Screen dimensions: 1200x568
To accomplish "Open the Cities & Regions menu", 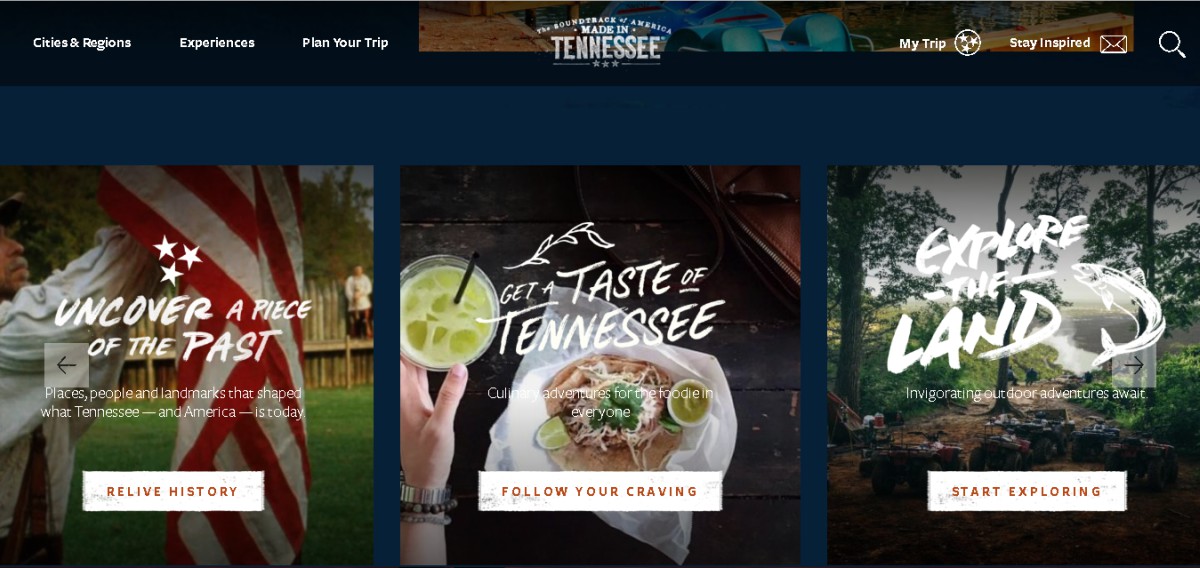I will (x=82, y=43).
